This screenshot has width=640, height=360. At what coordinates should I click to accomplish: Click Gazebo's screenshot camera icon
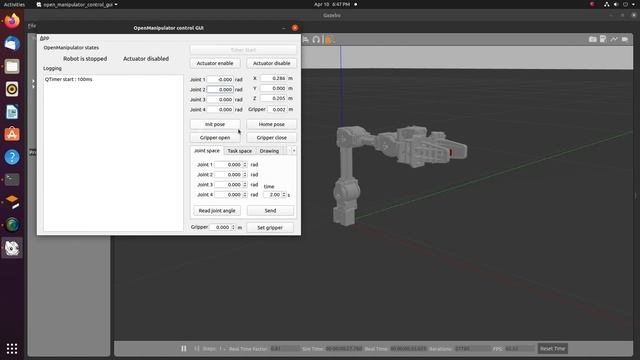pyautogui.click(x=593, y=39)
